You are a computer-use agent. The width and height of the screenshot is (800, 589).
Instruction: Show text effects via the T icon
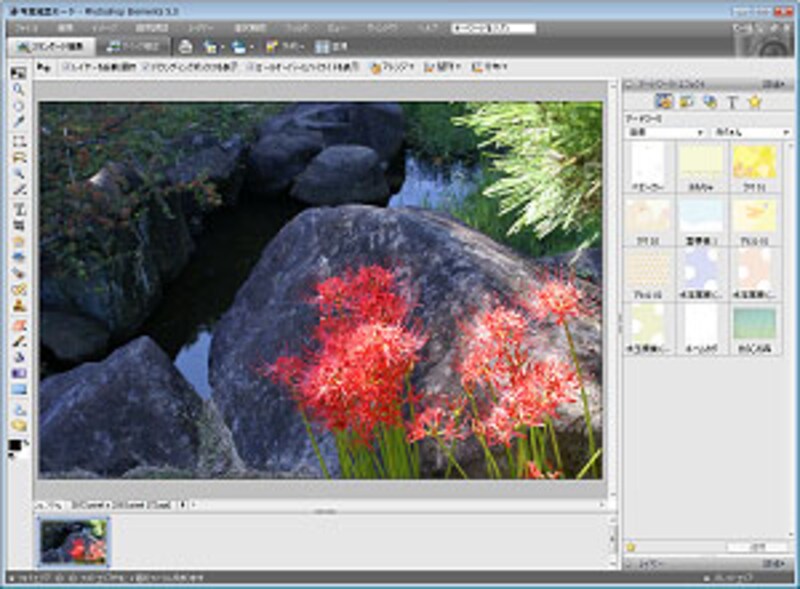coord(731,101)
